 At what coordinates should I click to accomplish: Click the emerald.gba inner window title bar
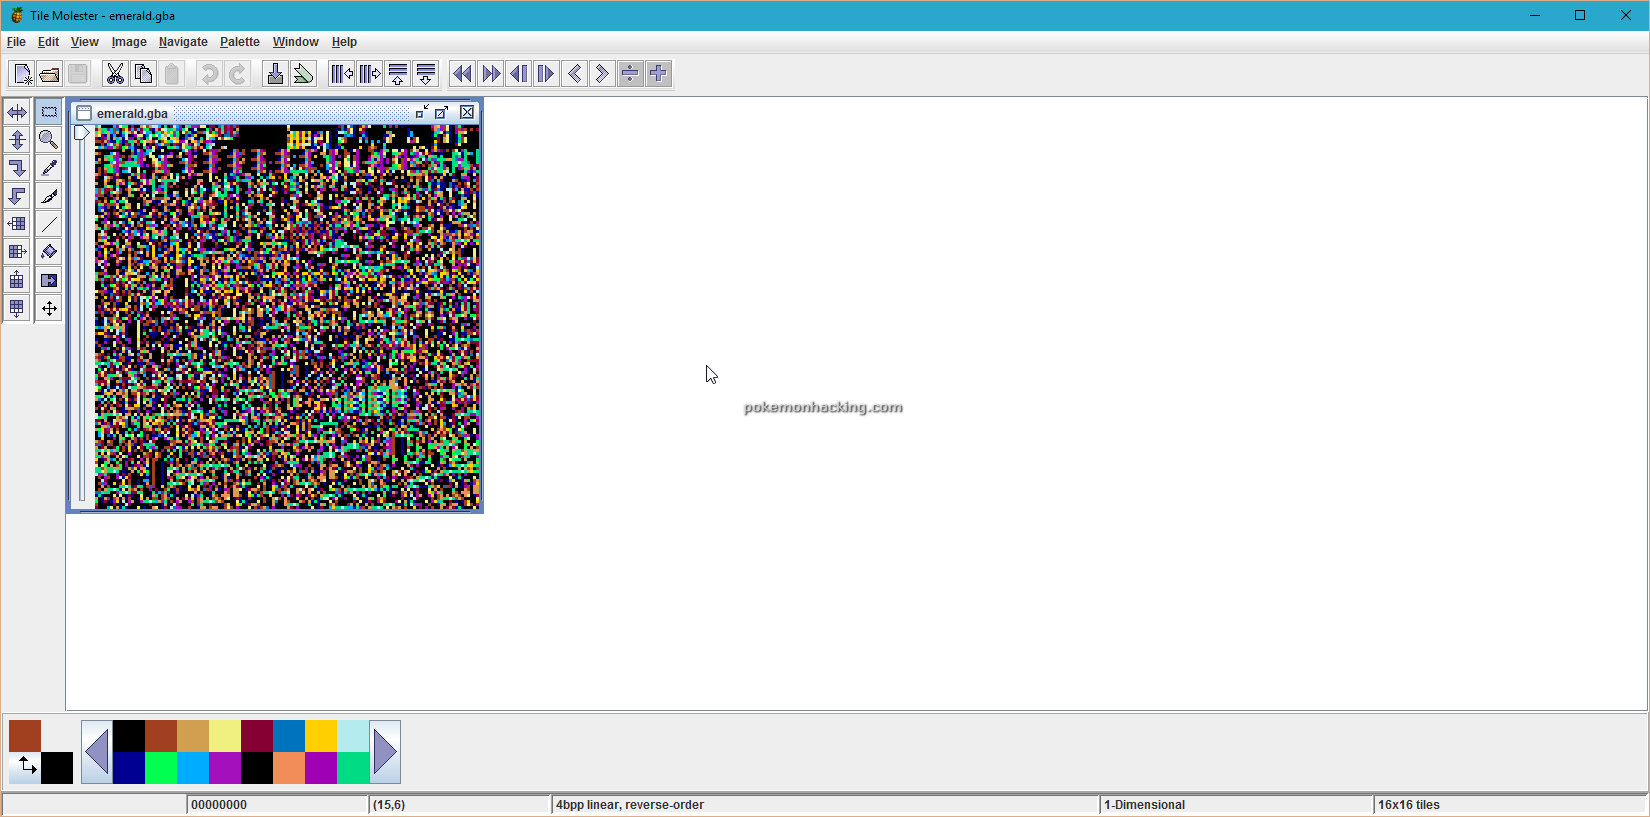click(275, 113)
